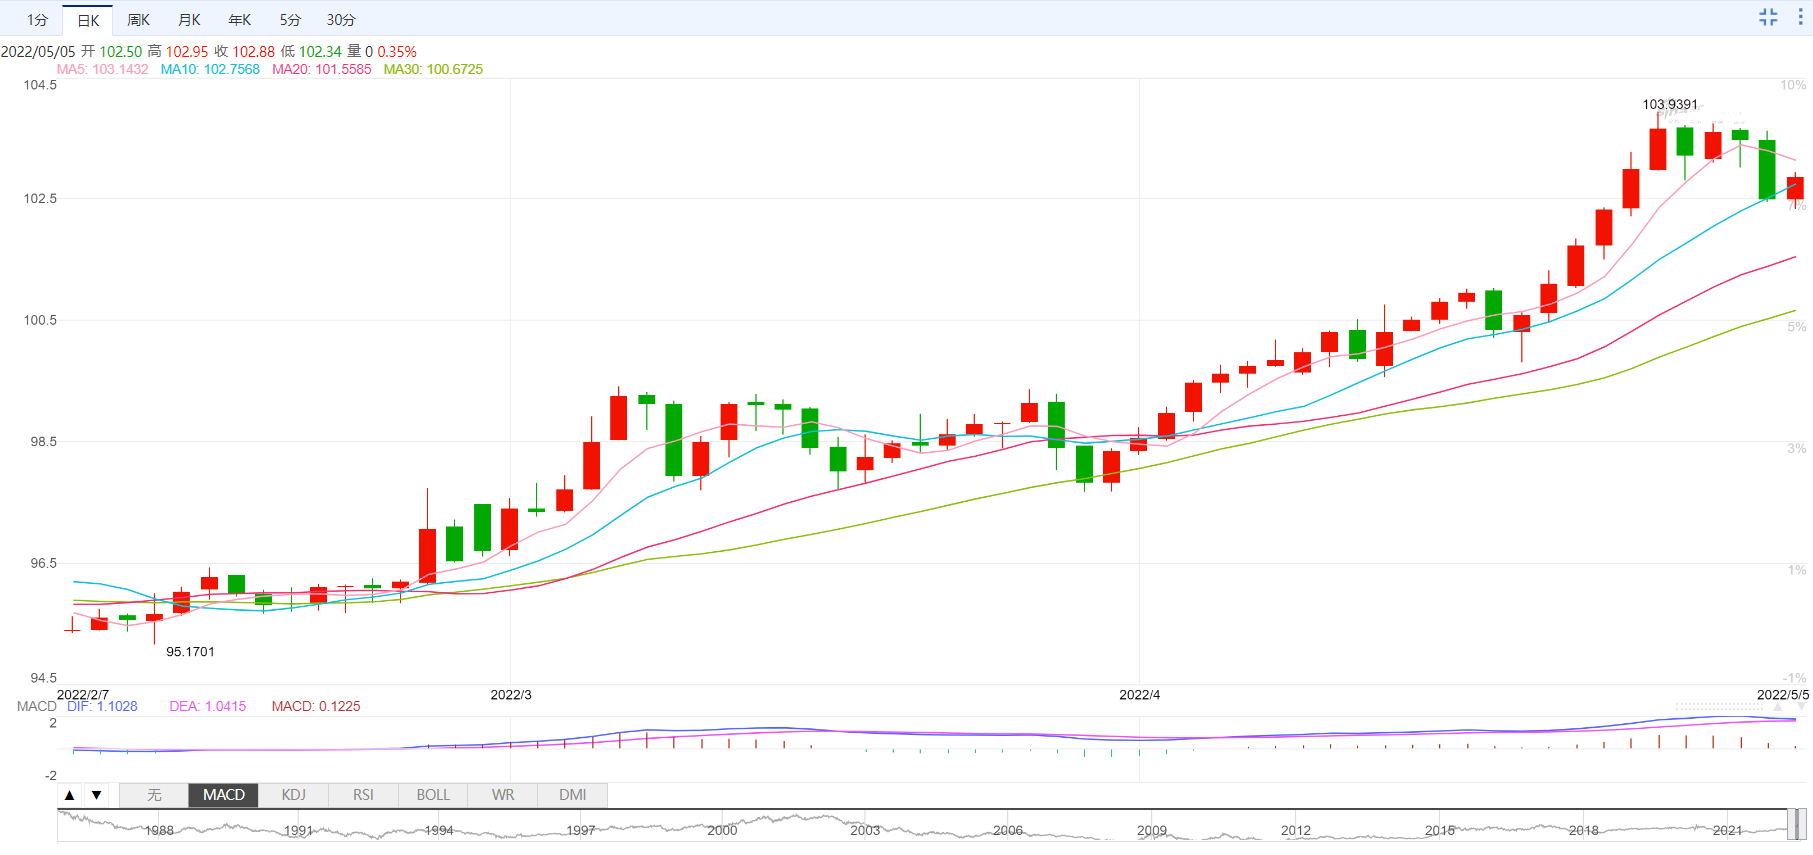Select the 5分 interval tab
1813x855 pixels.
(x=290, y=20)
